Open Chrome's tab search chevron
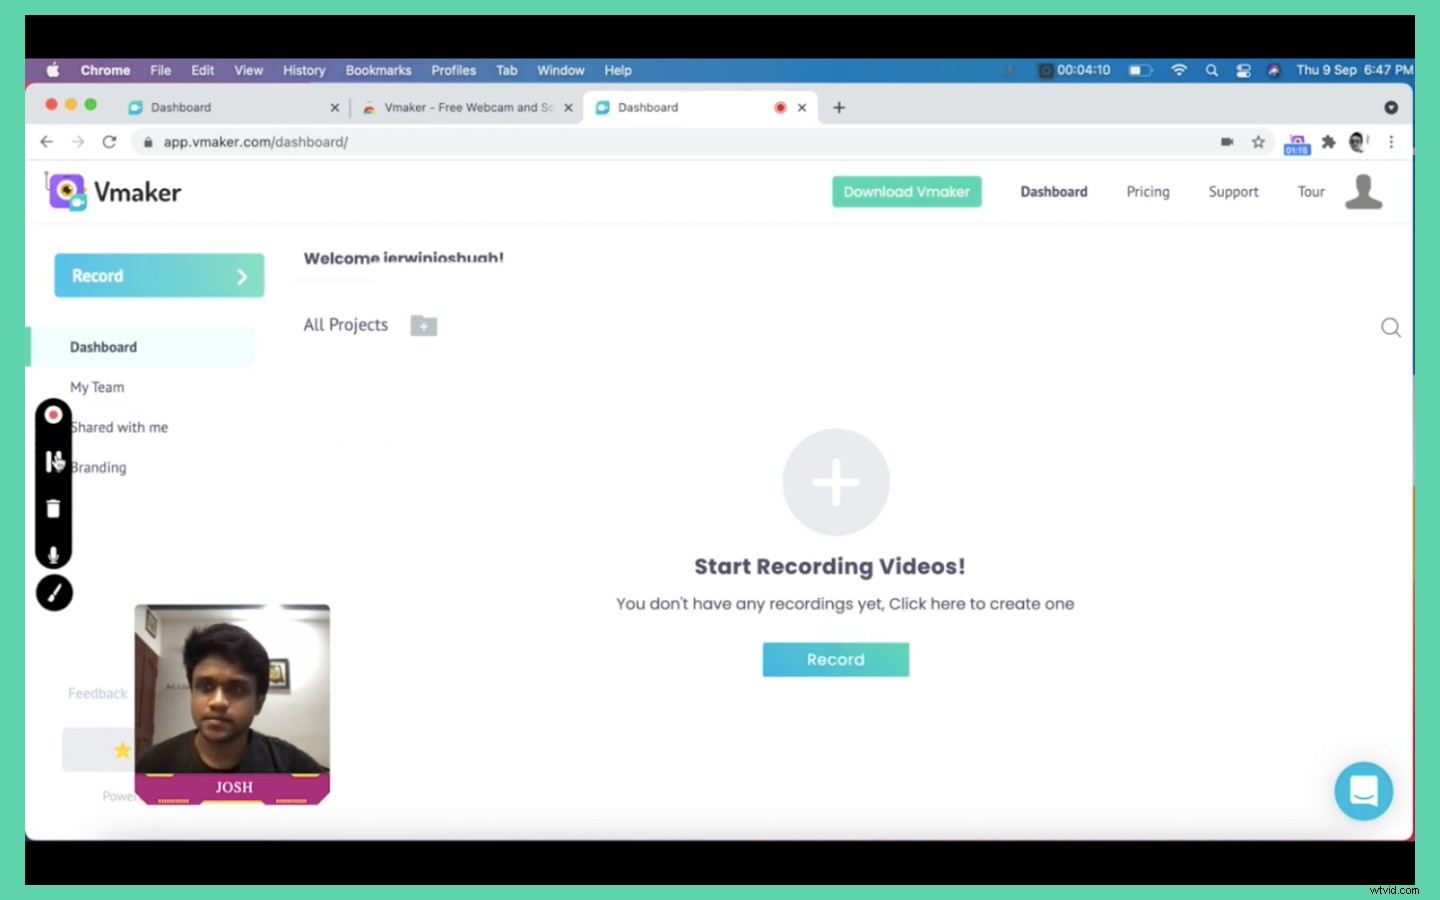Image resolution: width=1440 pixels, height=900 pixels. tap(1392, 107)
